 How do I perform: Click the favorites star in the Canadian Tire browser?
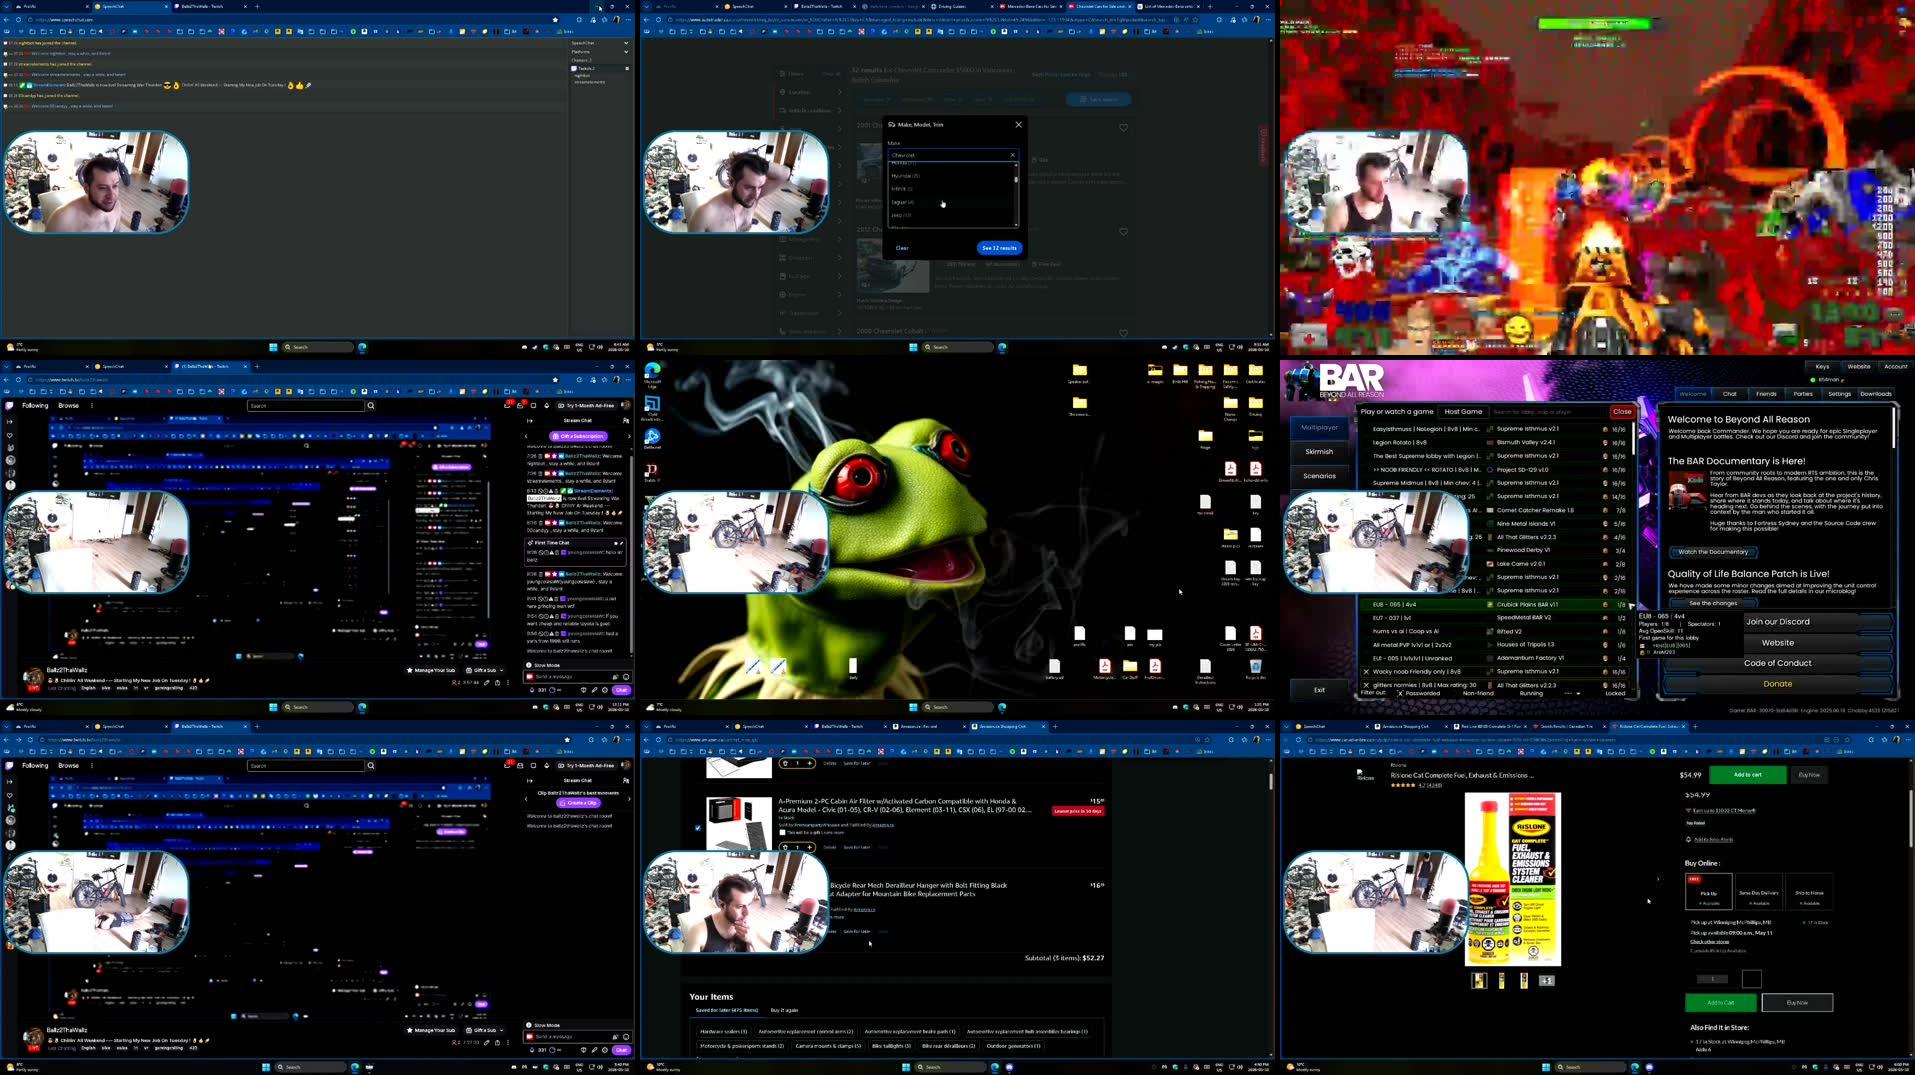tap(1848, 739)
